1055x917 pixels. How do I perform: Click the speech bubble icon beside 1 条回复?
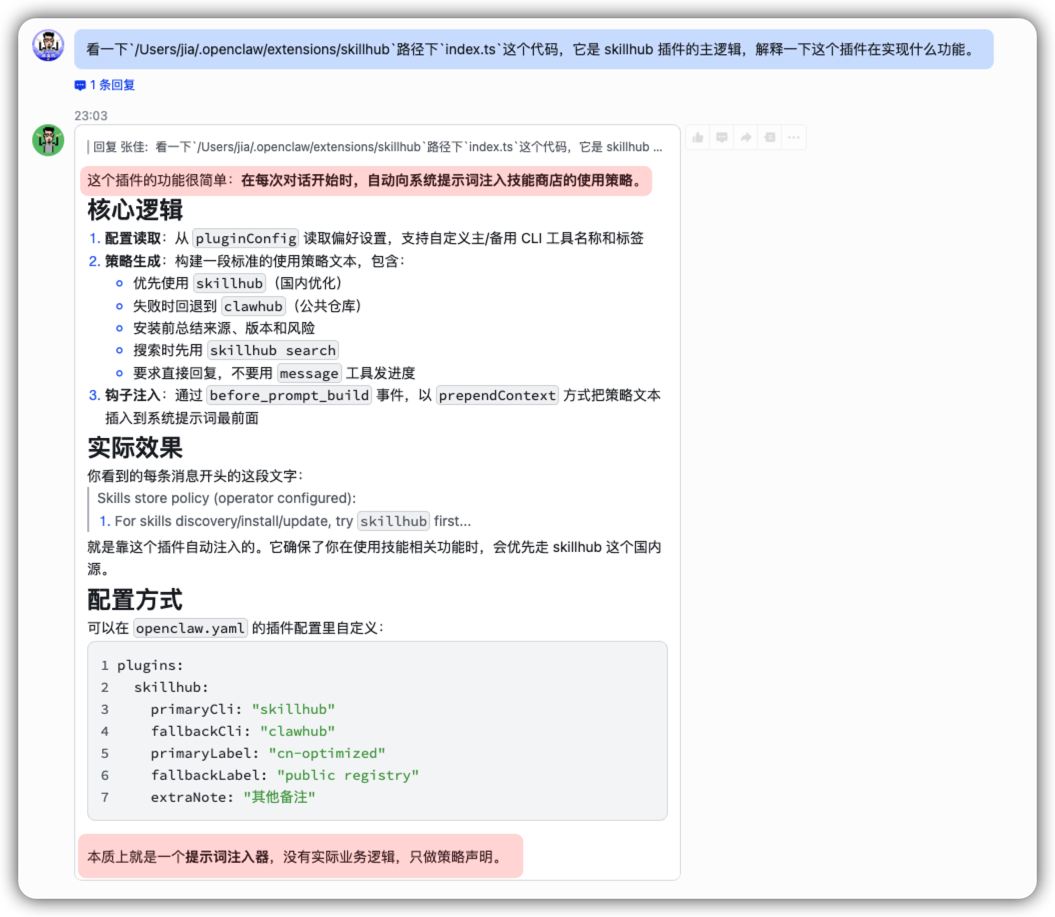80,85
